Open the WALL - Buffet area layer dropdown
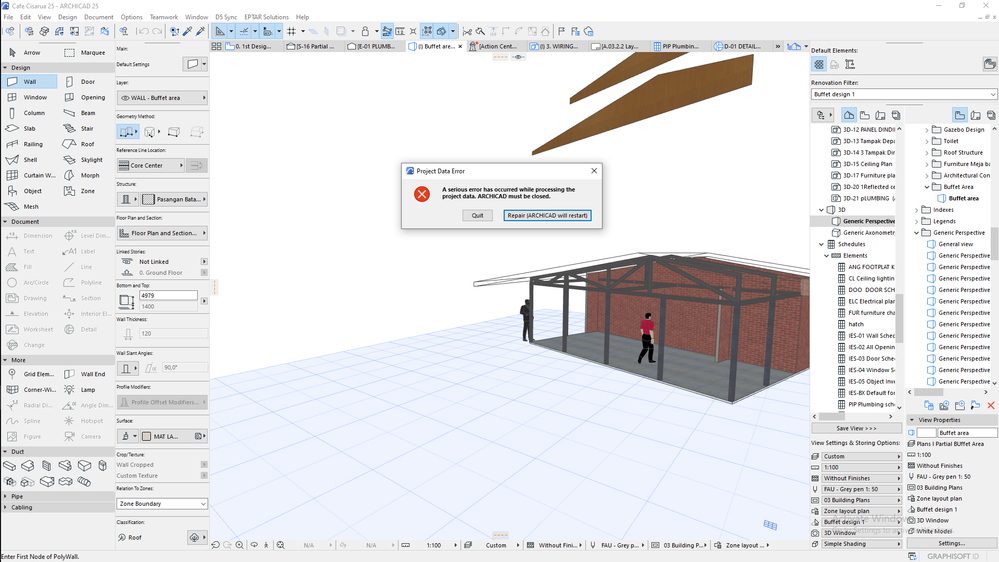This screenshot has width=999, height=562. (162, 98)
